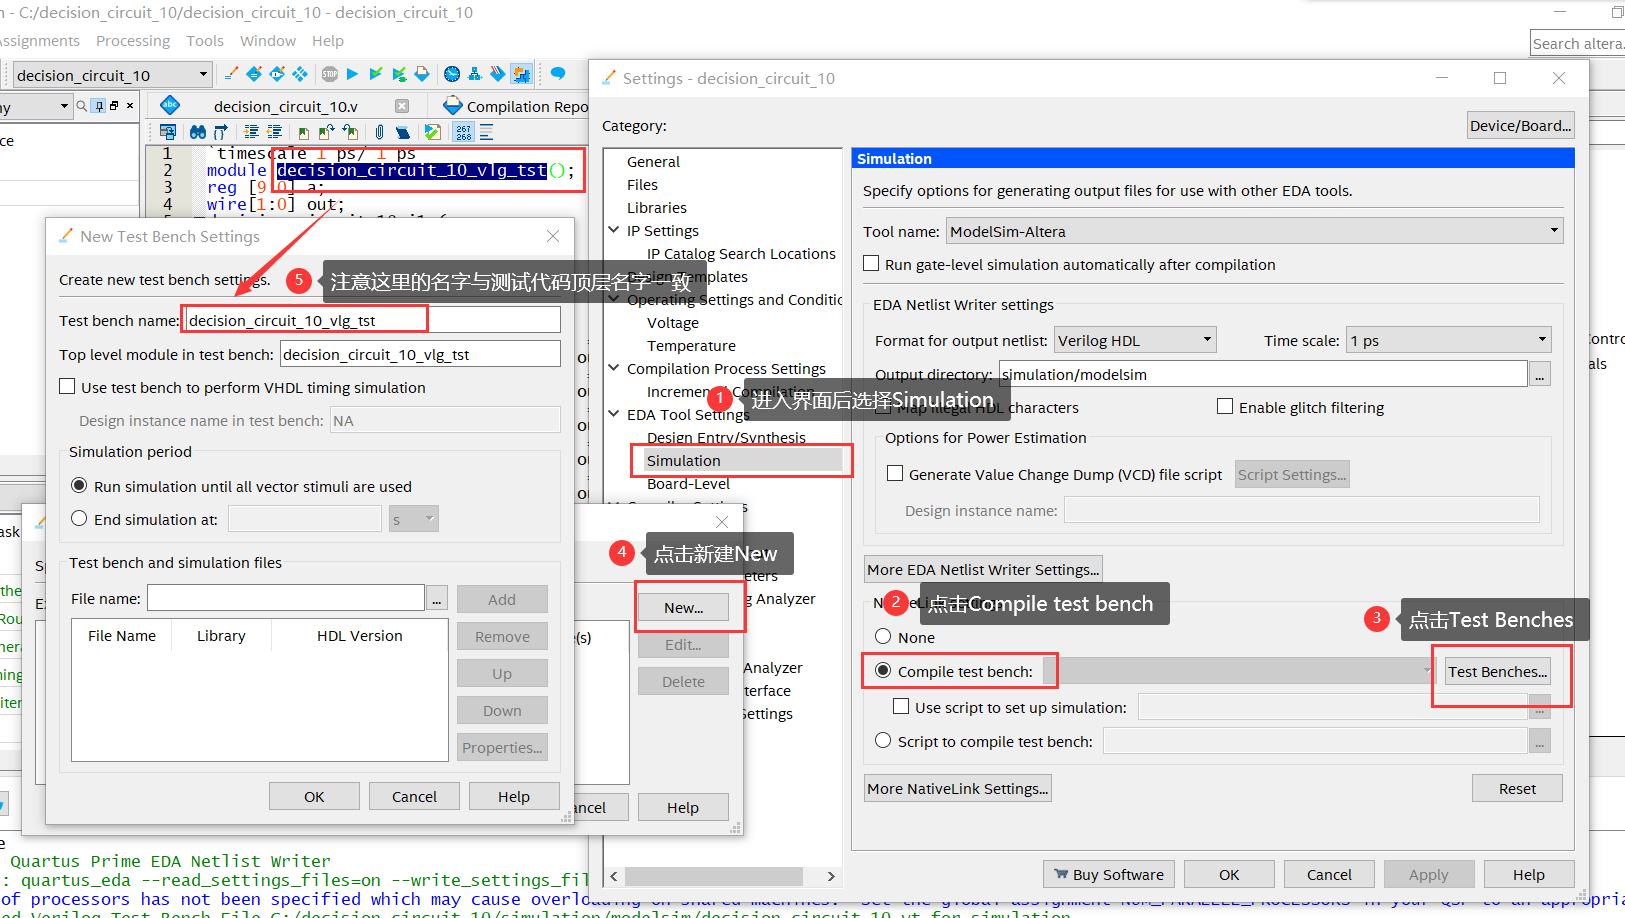Screen dimensions: 1625x918
Task: Click the paperclip icon in editor toolbar
Action: (380, 132)
